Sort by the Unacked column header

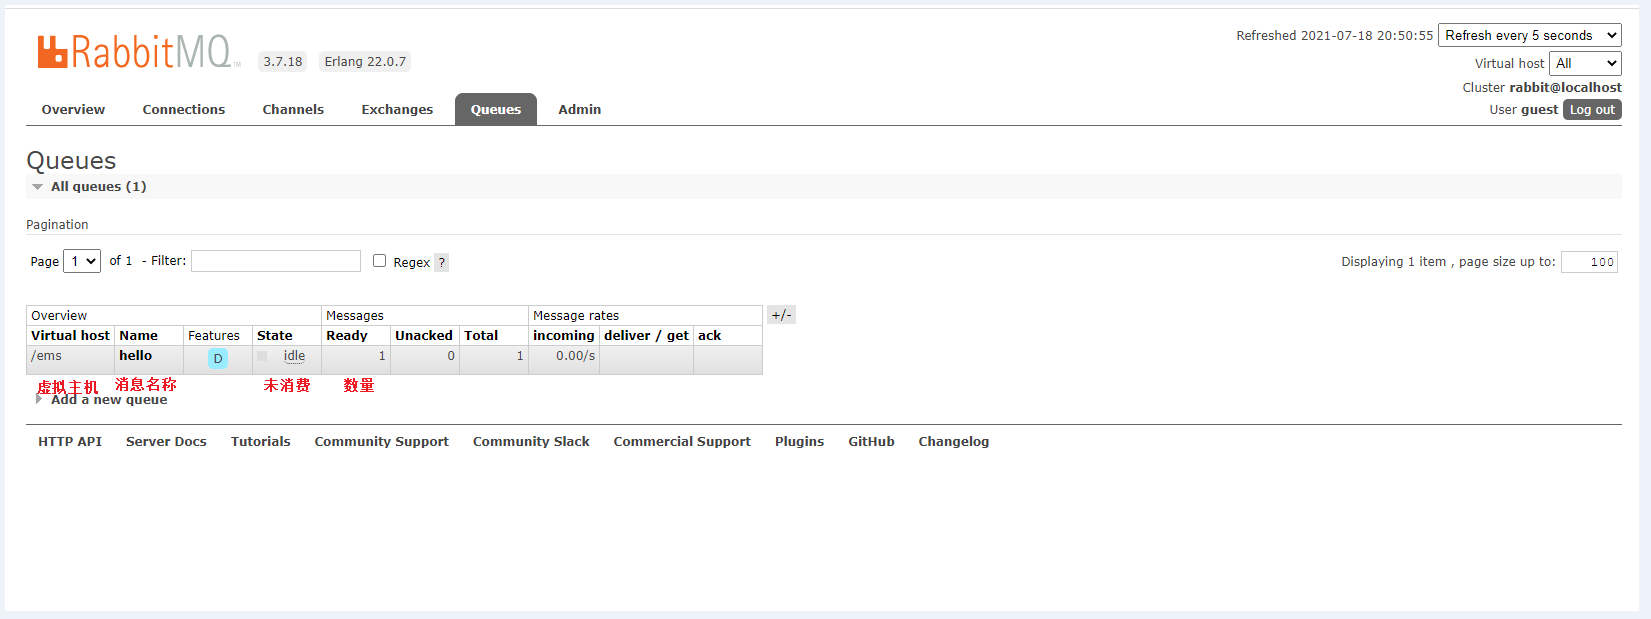point(424,336)
